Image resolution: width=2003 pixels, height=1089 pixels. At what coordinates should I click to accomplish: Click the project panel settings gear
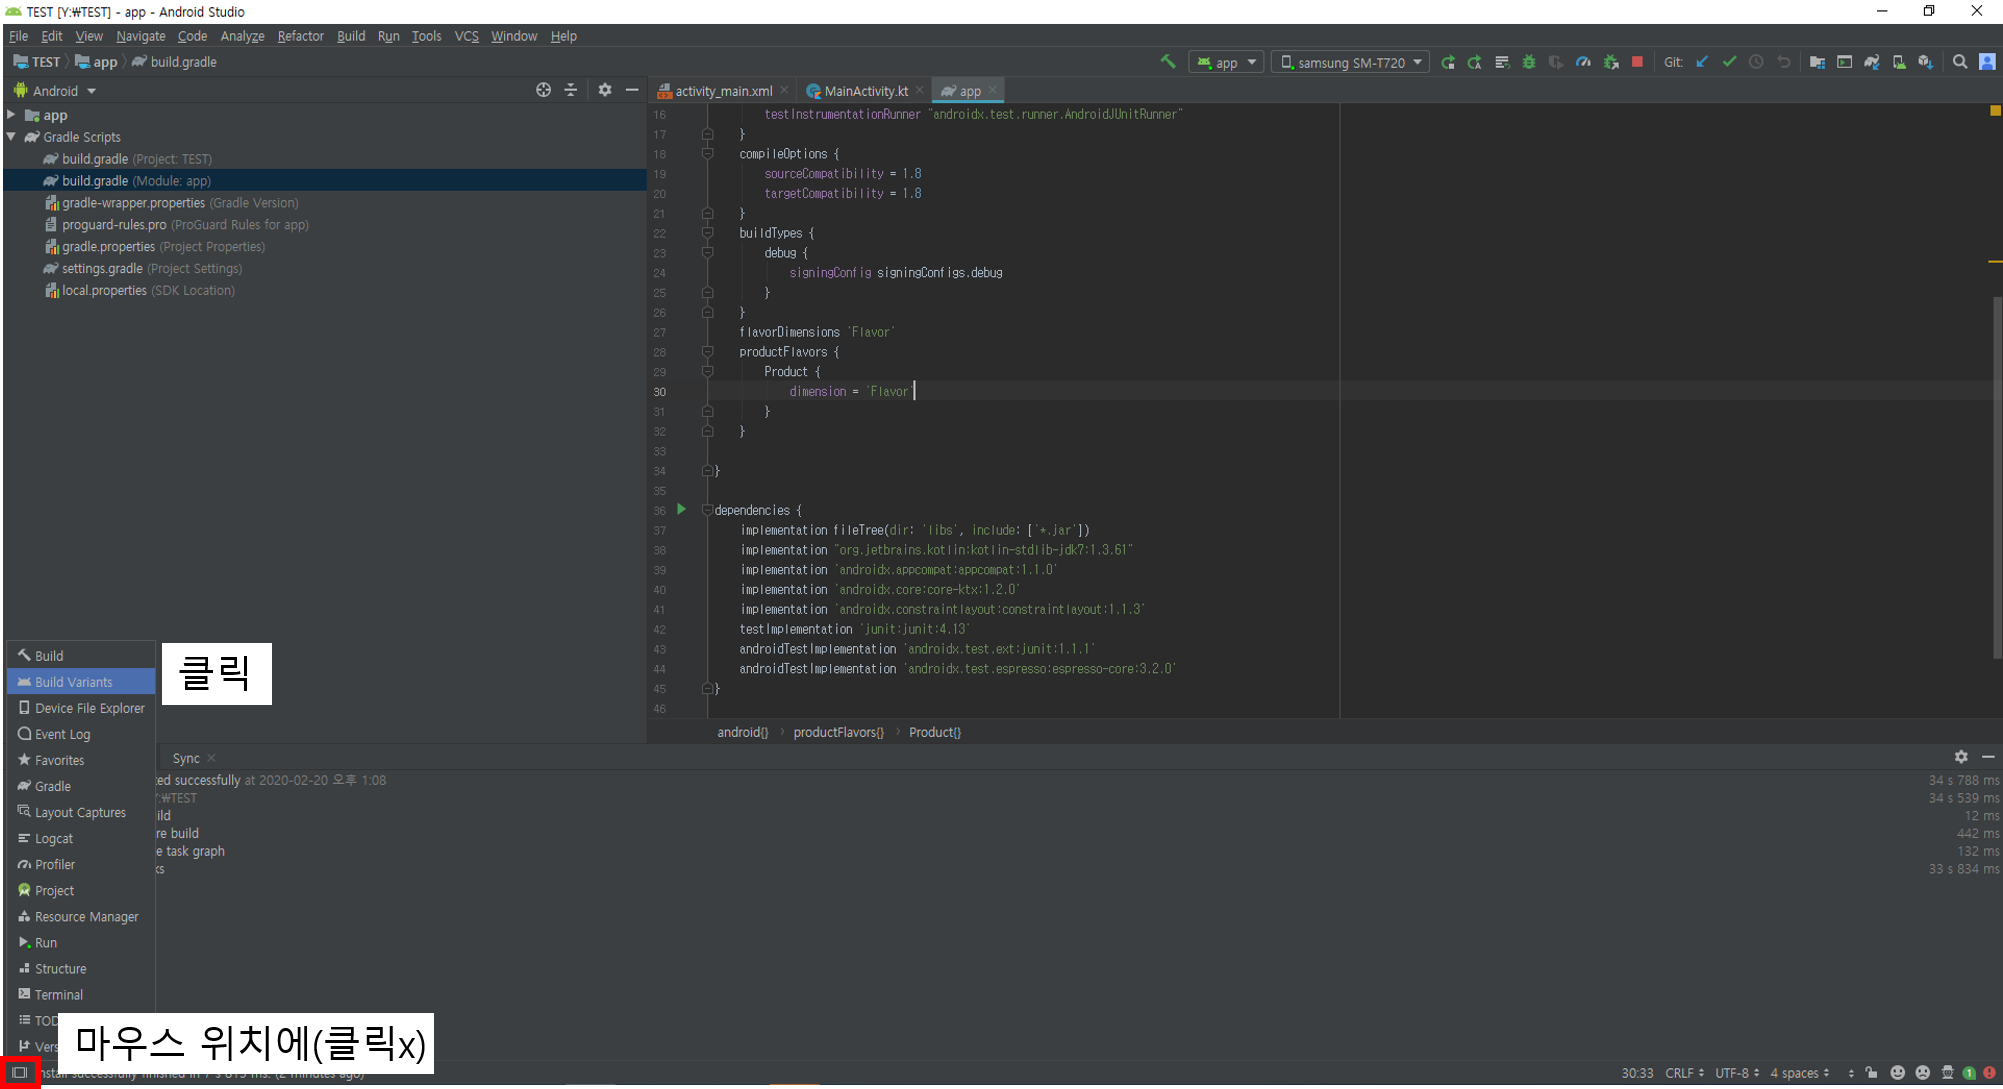[x=604, y=90]
